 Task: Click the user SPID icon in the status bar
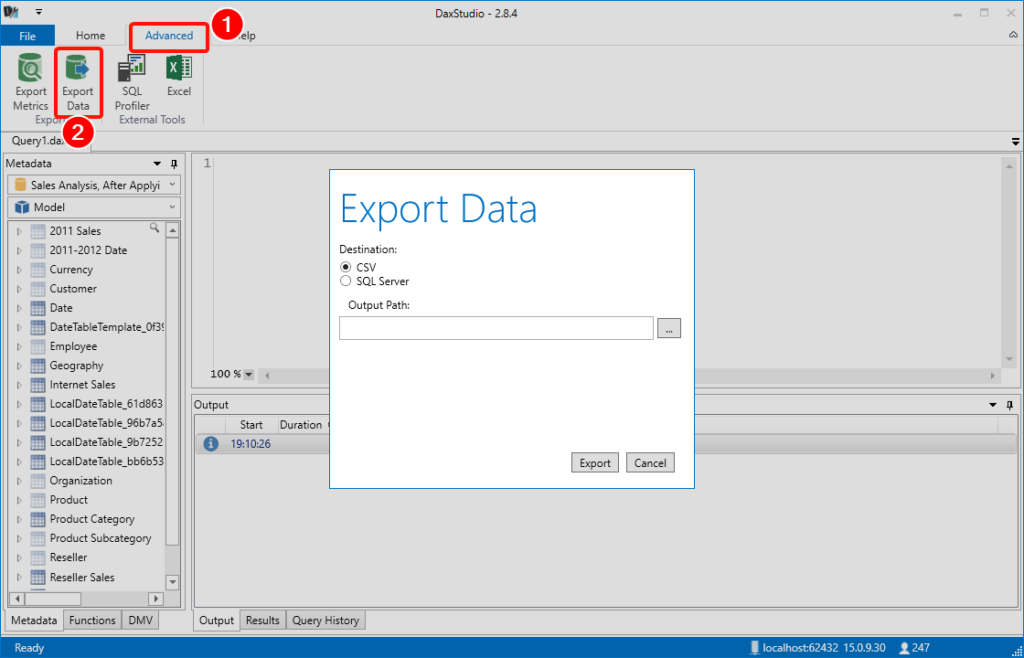click(x=904, y=648)
